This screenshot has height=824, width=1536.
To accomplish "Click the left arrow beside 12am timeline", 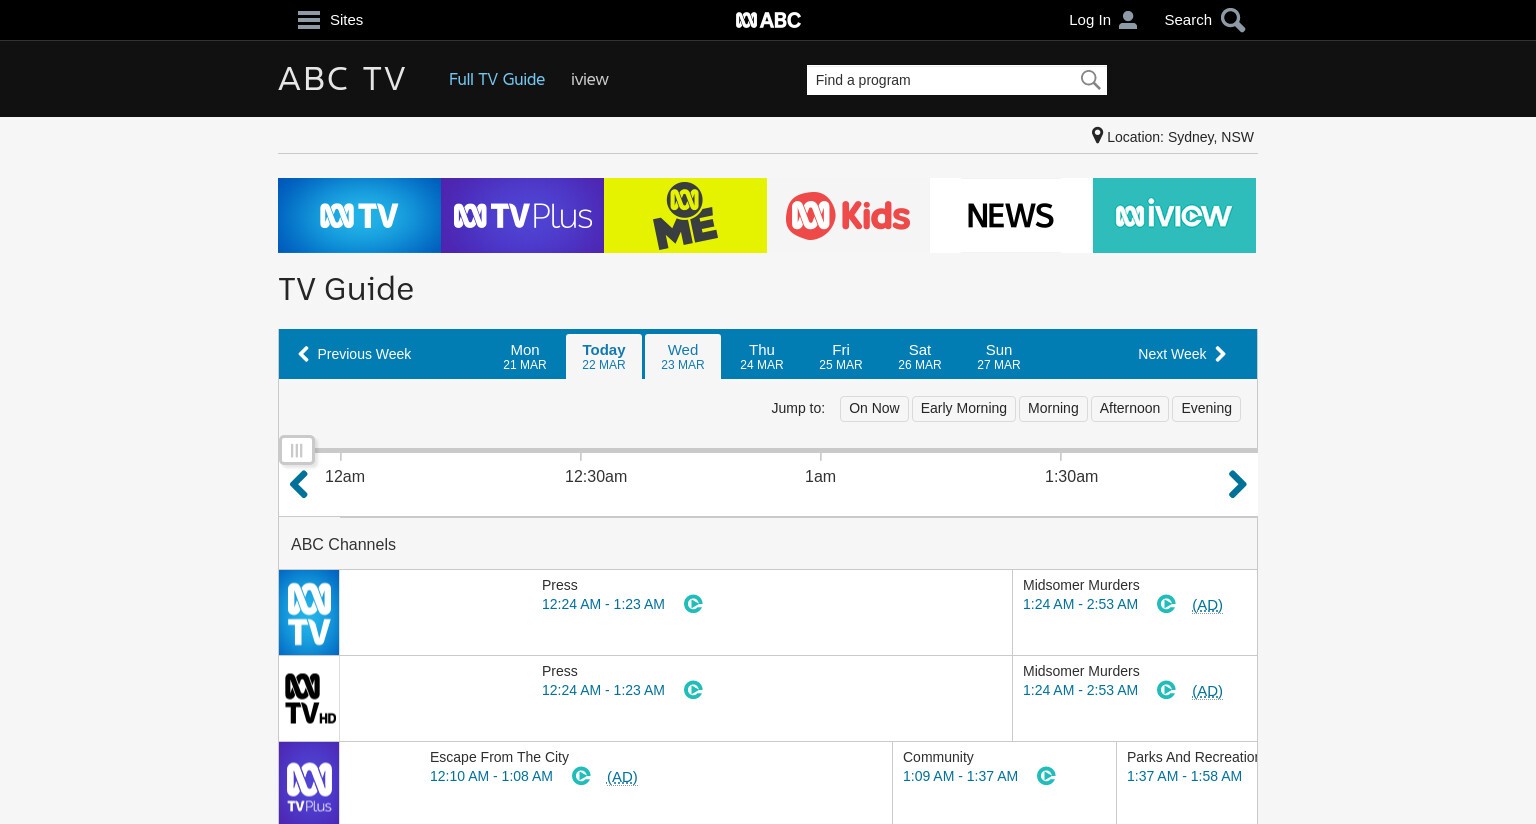I will [299, 485].
